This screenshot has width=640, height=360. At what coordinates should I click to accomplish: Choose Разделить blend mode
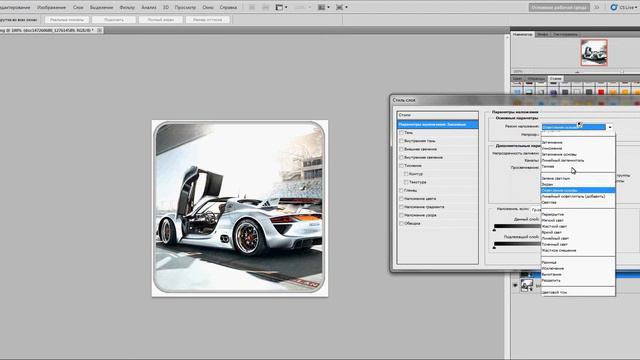click(578, 280)
